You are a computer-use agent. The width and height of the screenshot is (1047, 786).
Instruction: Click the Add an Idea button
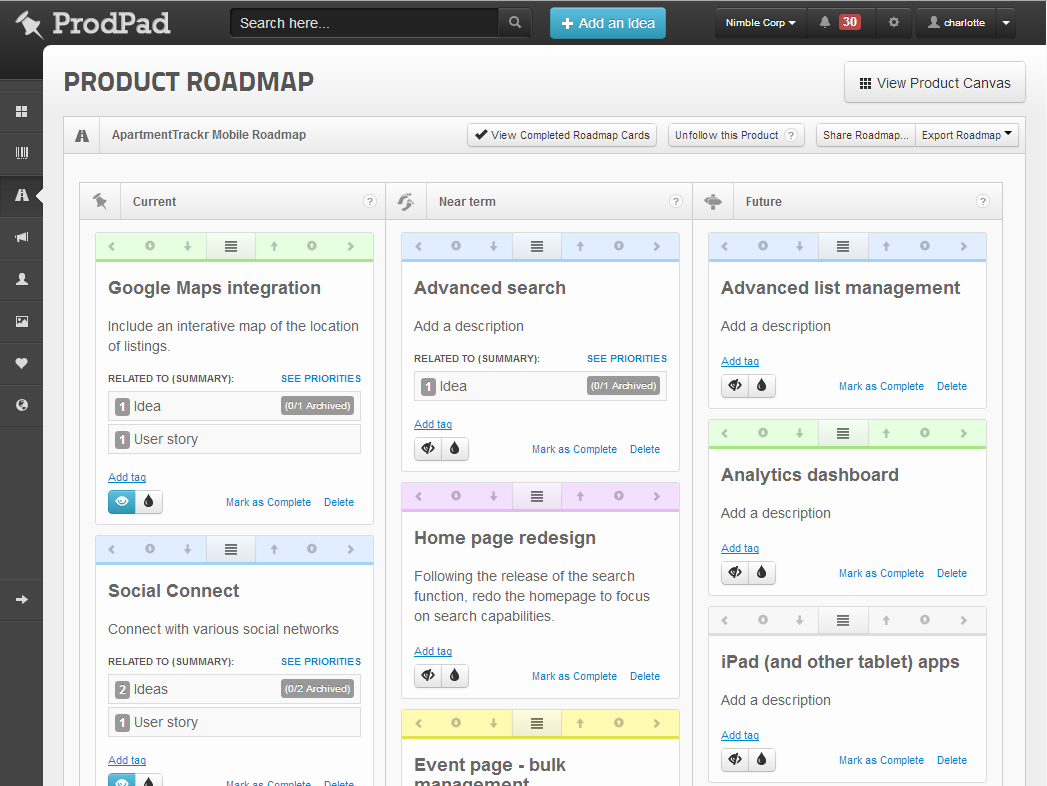point(607,23)
